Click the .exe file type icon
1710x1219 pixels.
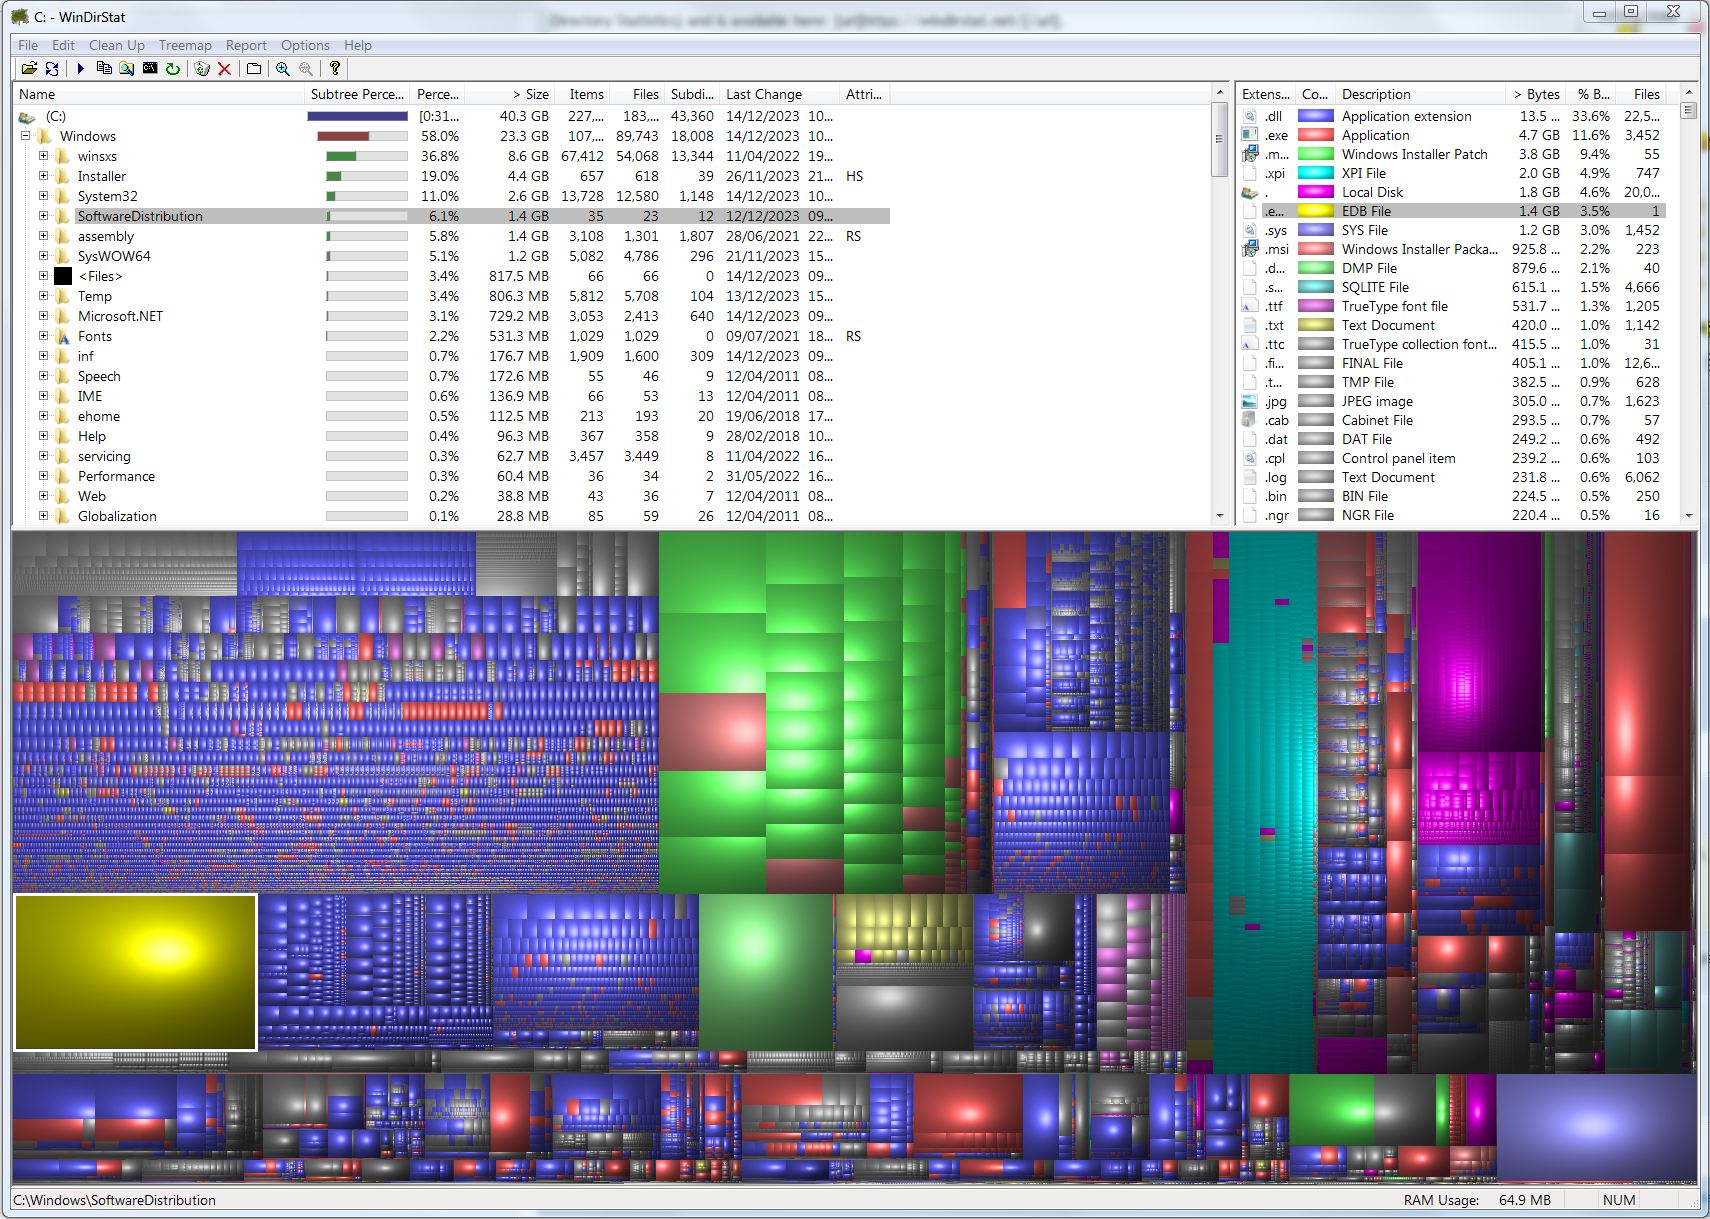(1250, 135)
